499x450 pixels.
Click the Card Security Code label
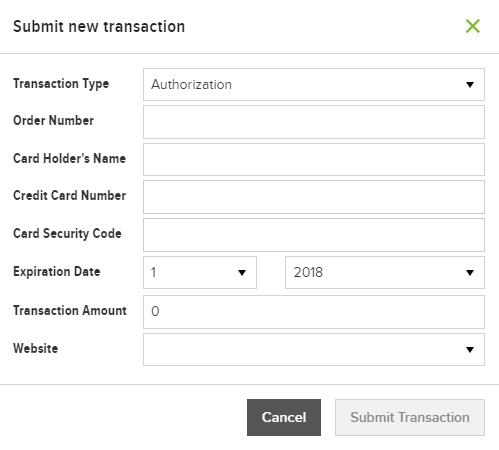tap(67, 234)
